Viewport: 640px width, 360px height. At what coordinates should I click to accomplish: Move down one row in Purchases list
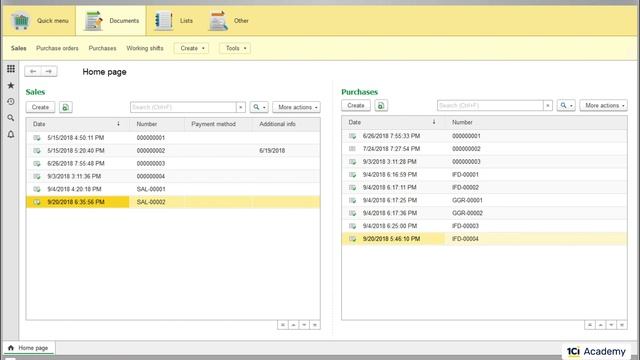tap(611, 325)
